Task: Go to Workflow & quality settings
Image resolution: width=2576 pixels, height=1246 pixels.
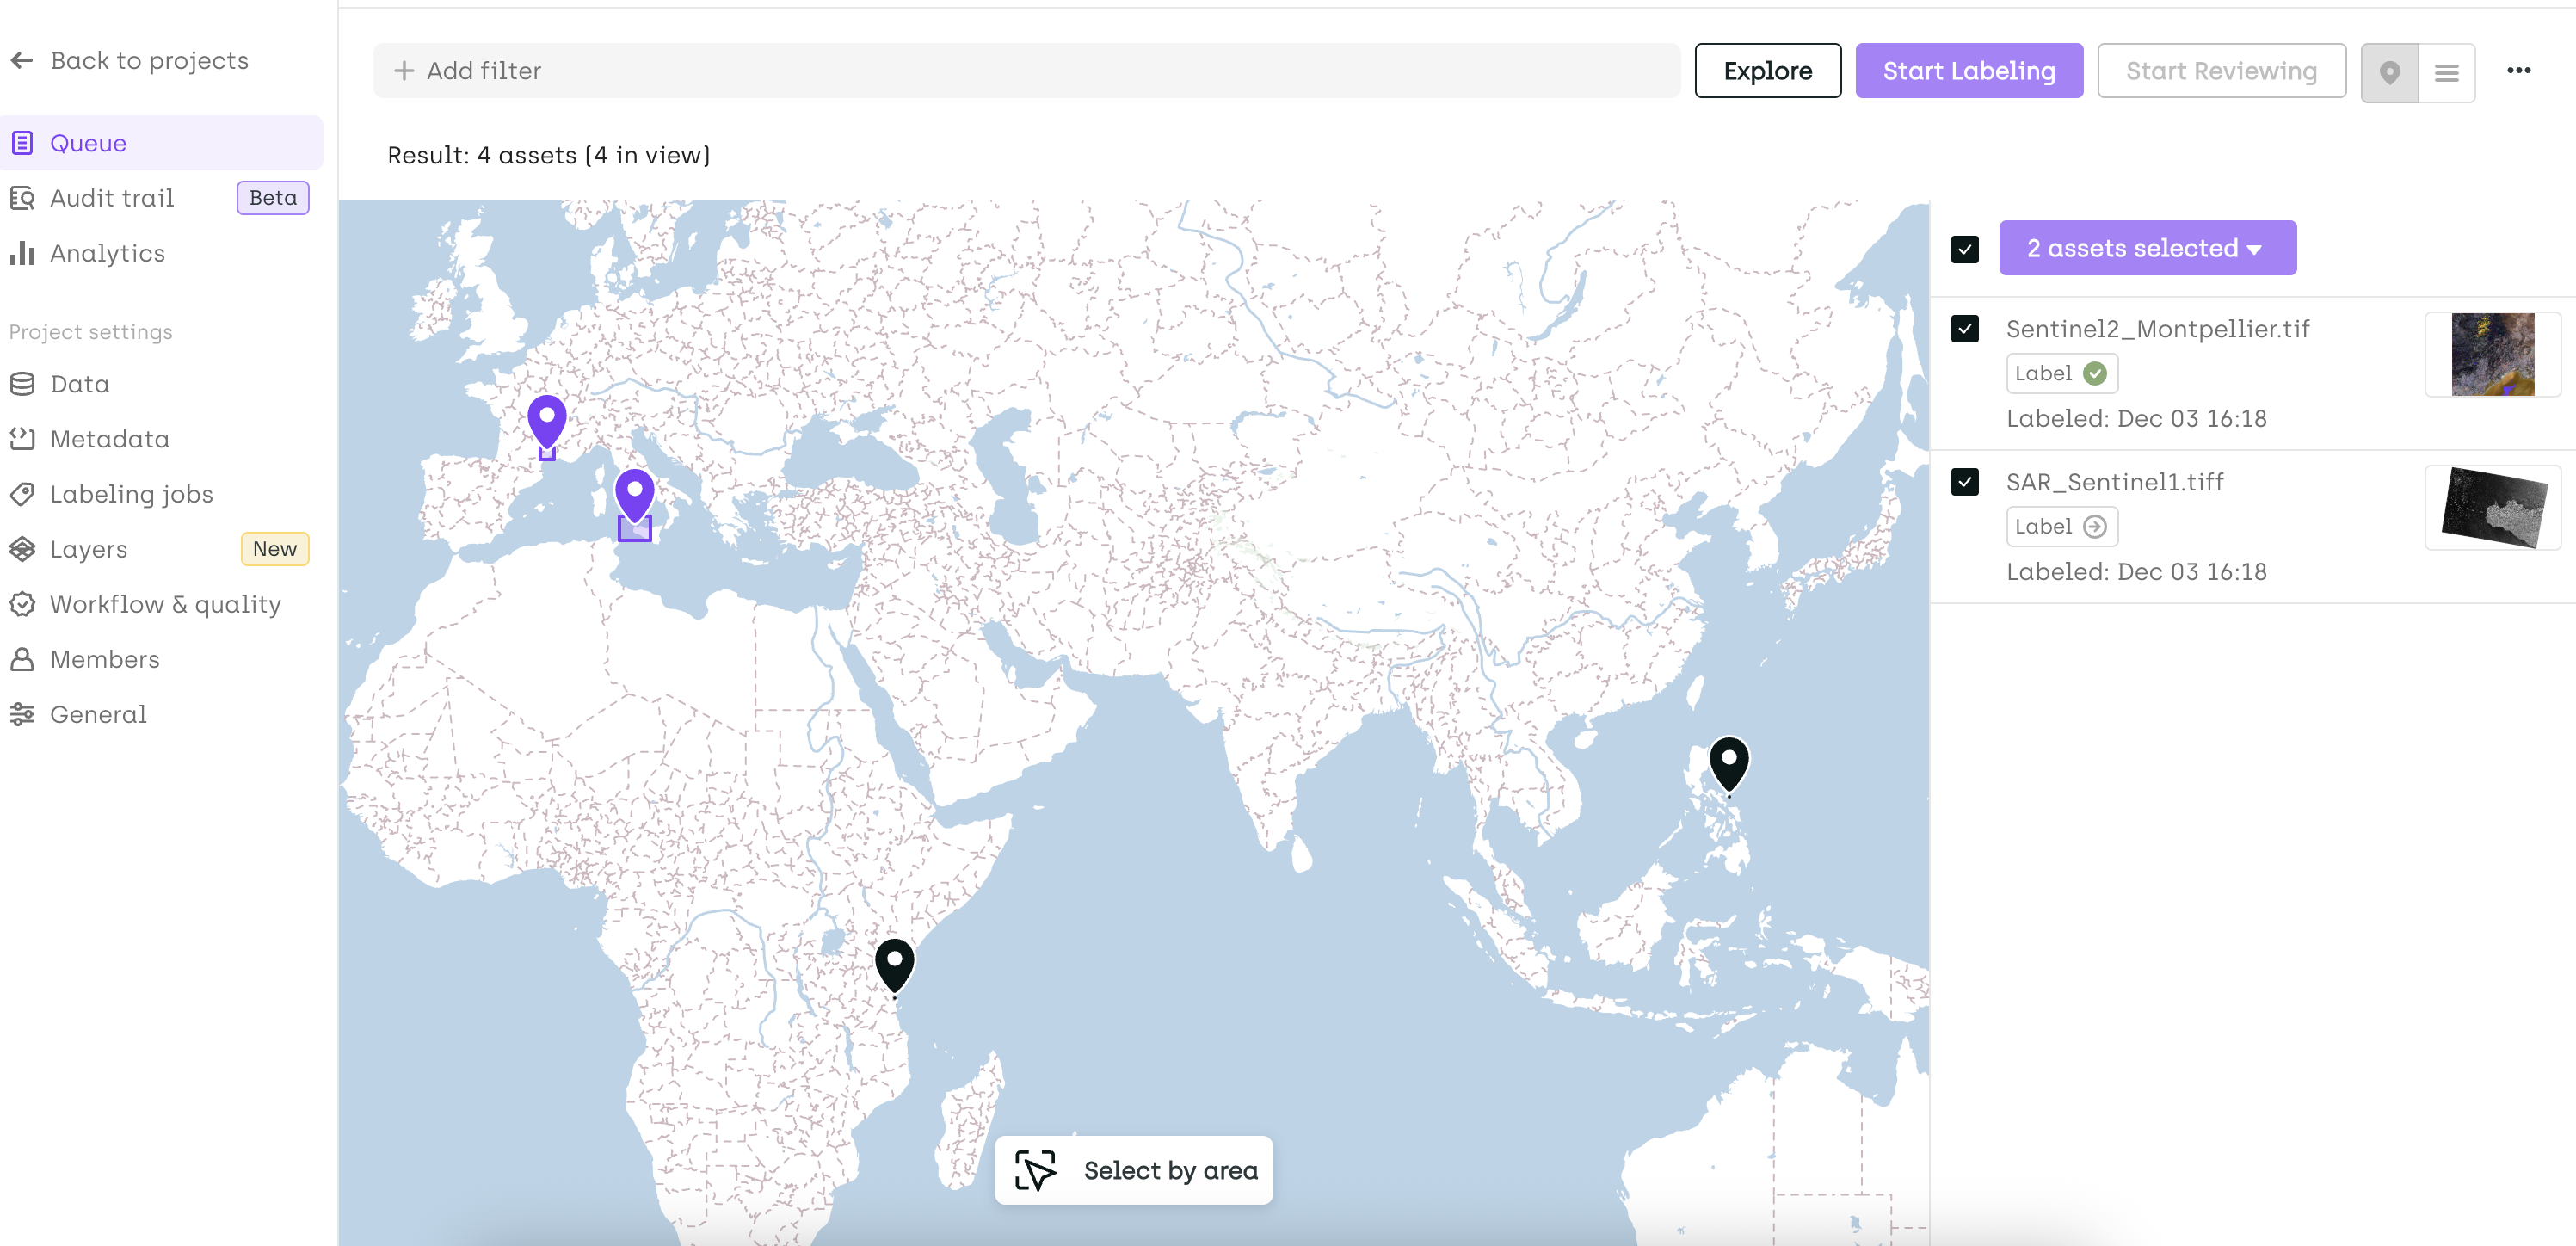Action: (x=165, y=604)
